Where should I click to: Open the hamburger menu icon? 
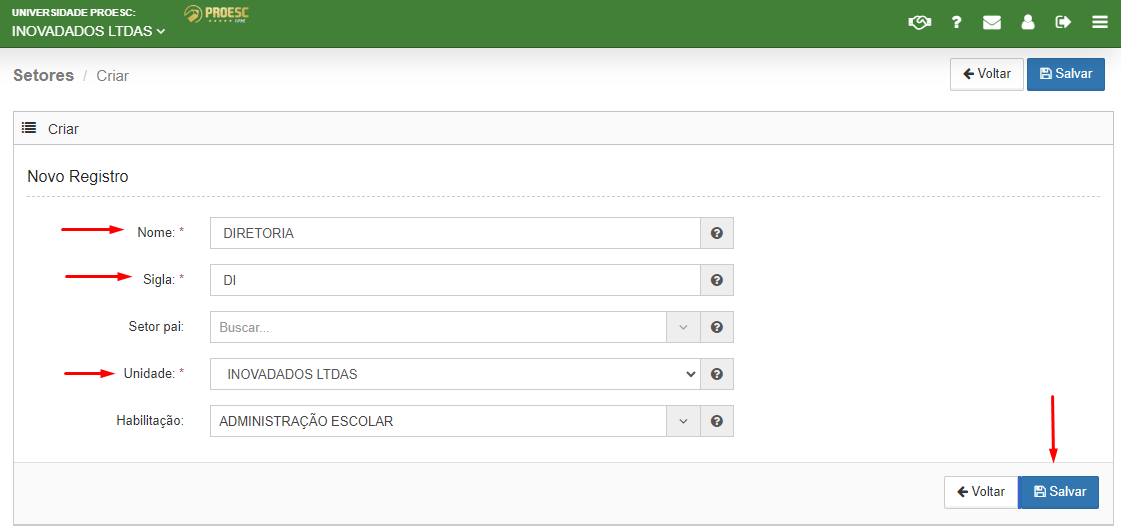click(1100, 22)
